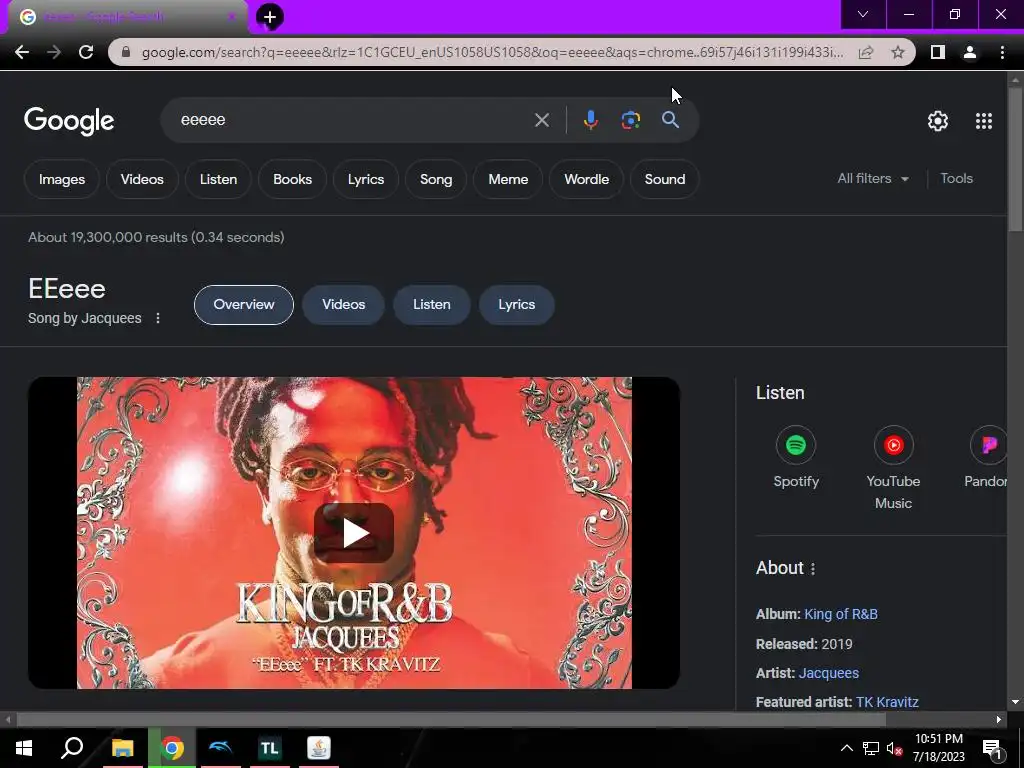Open options beside Song by Jacquees
Image resolution: width=1024 pixels, height=768 pixels.
157,318
